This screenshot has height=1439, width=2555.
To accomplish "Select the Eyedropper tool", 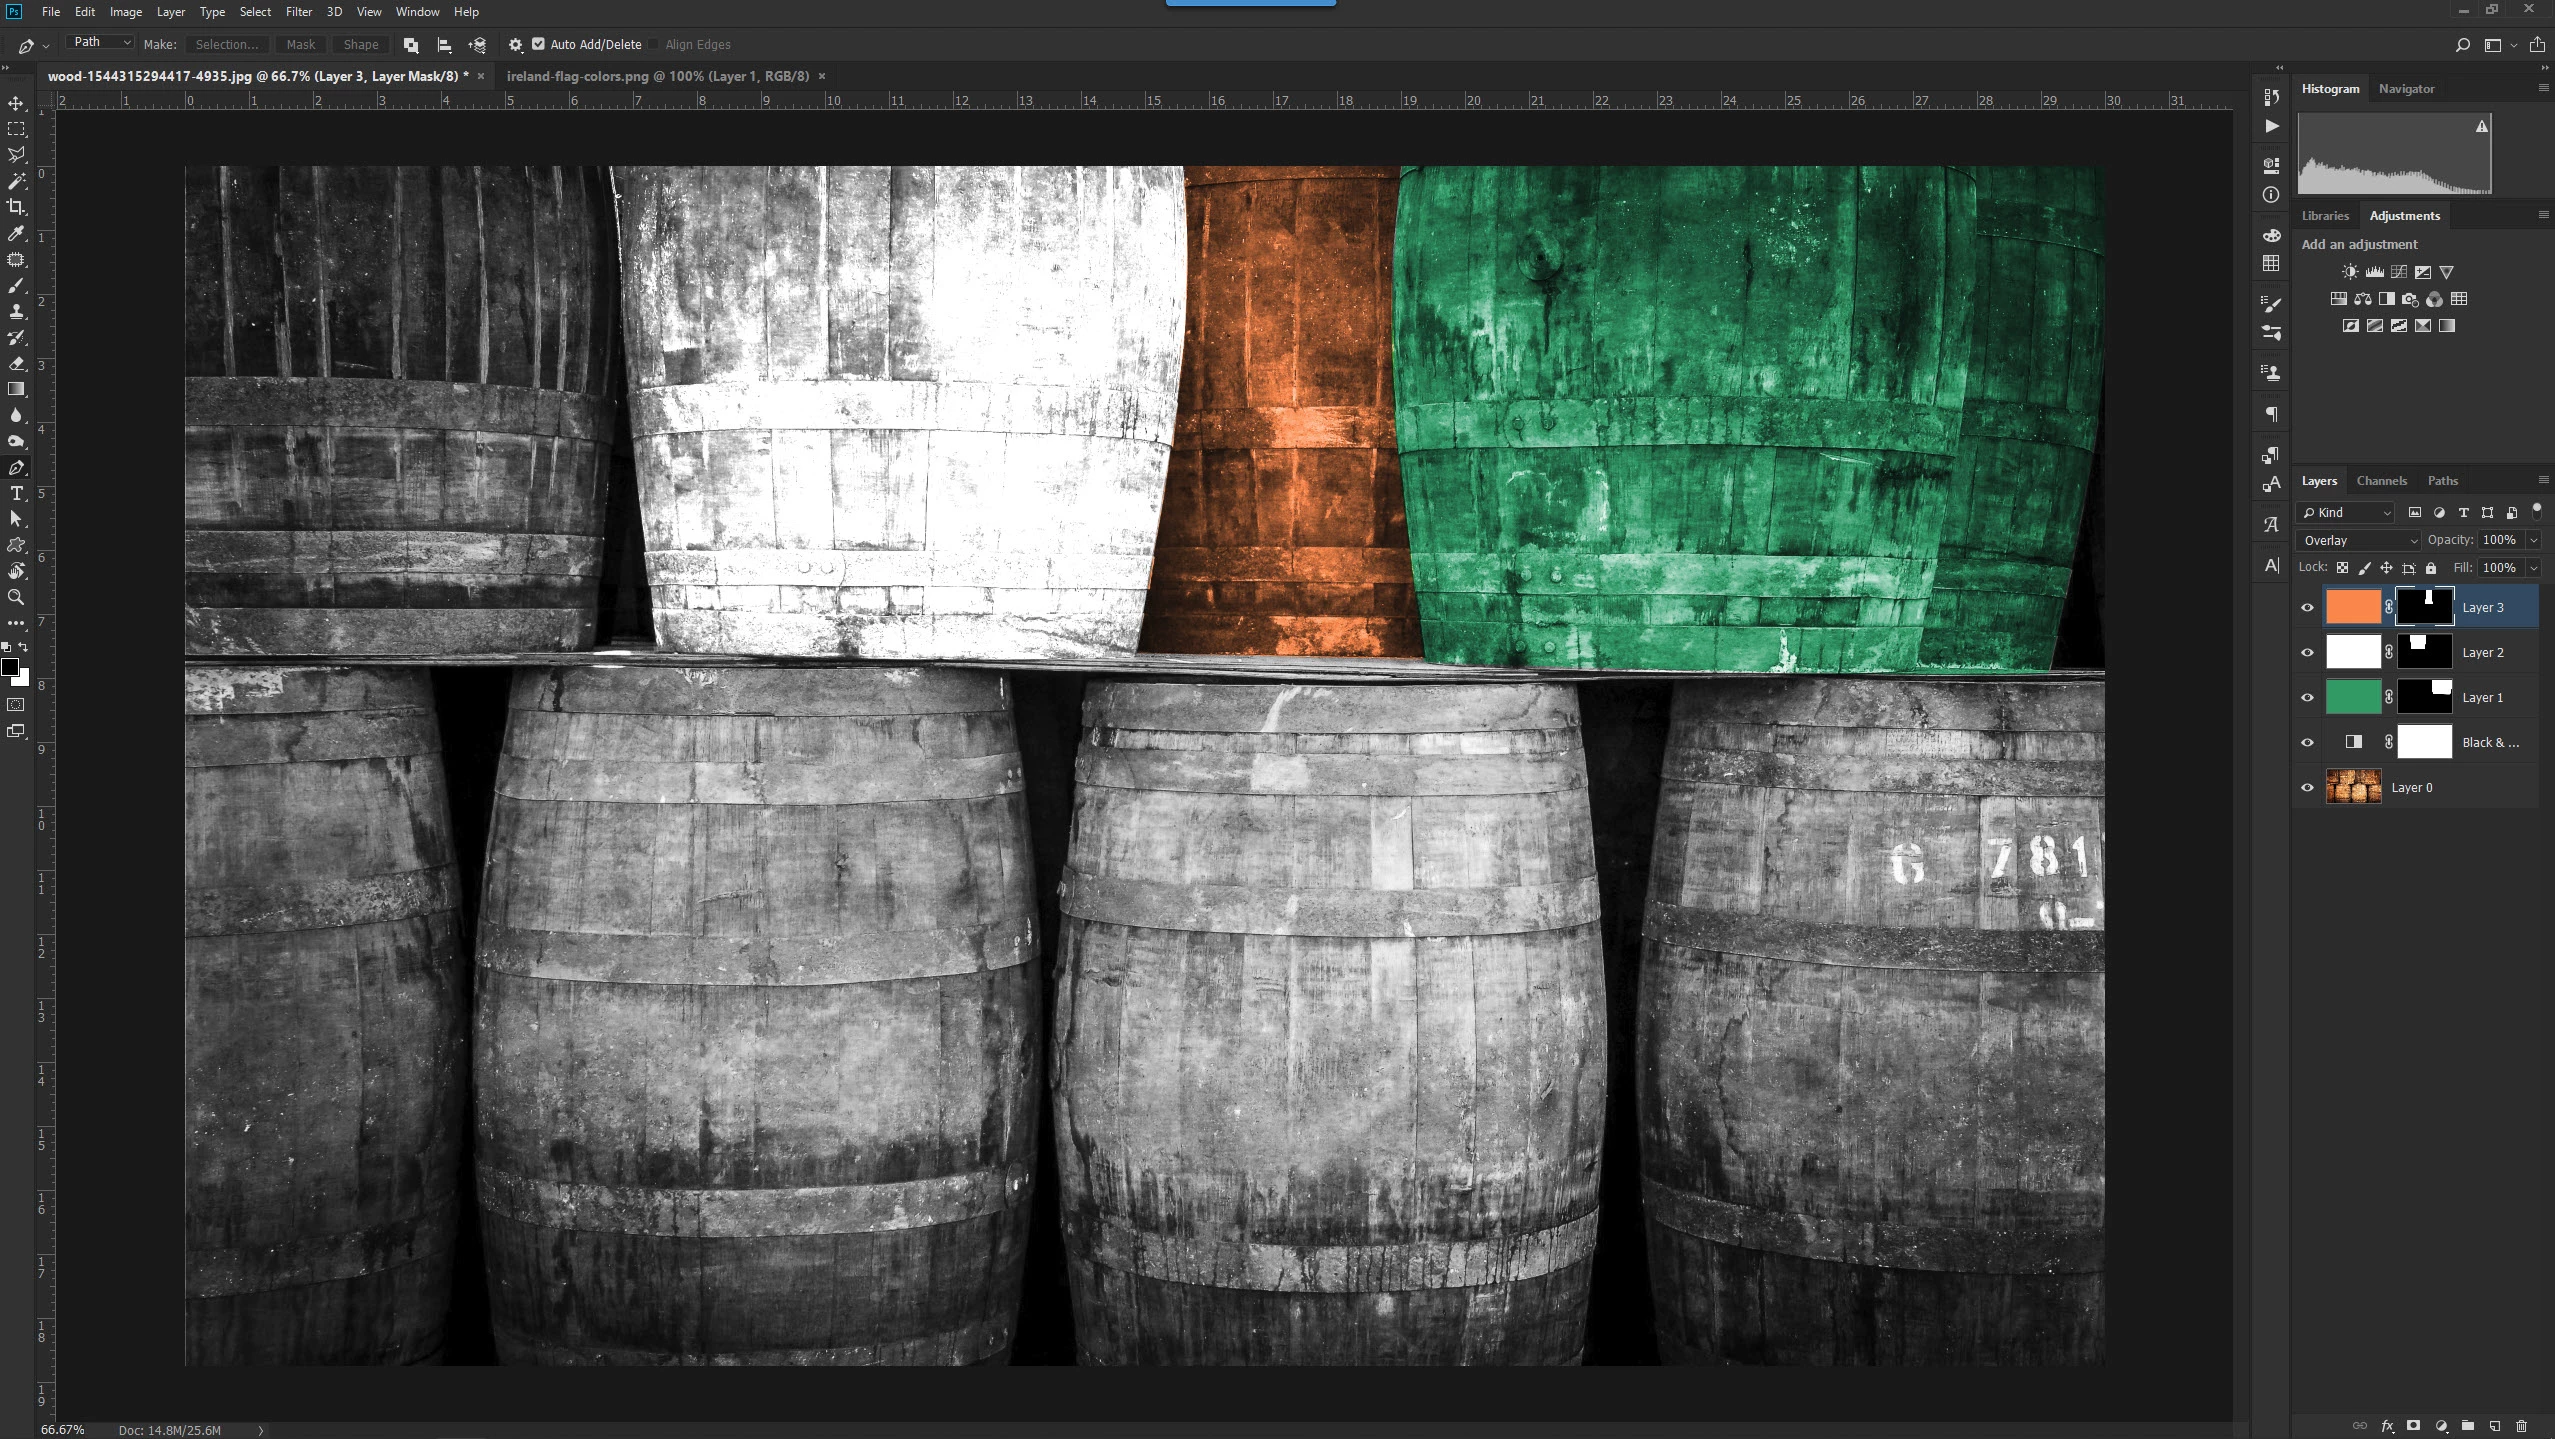I will click(x=16, y=233).
